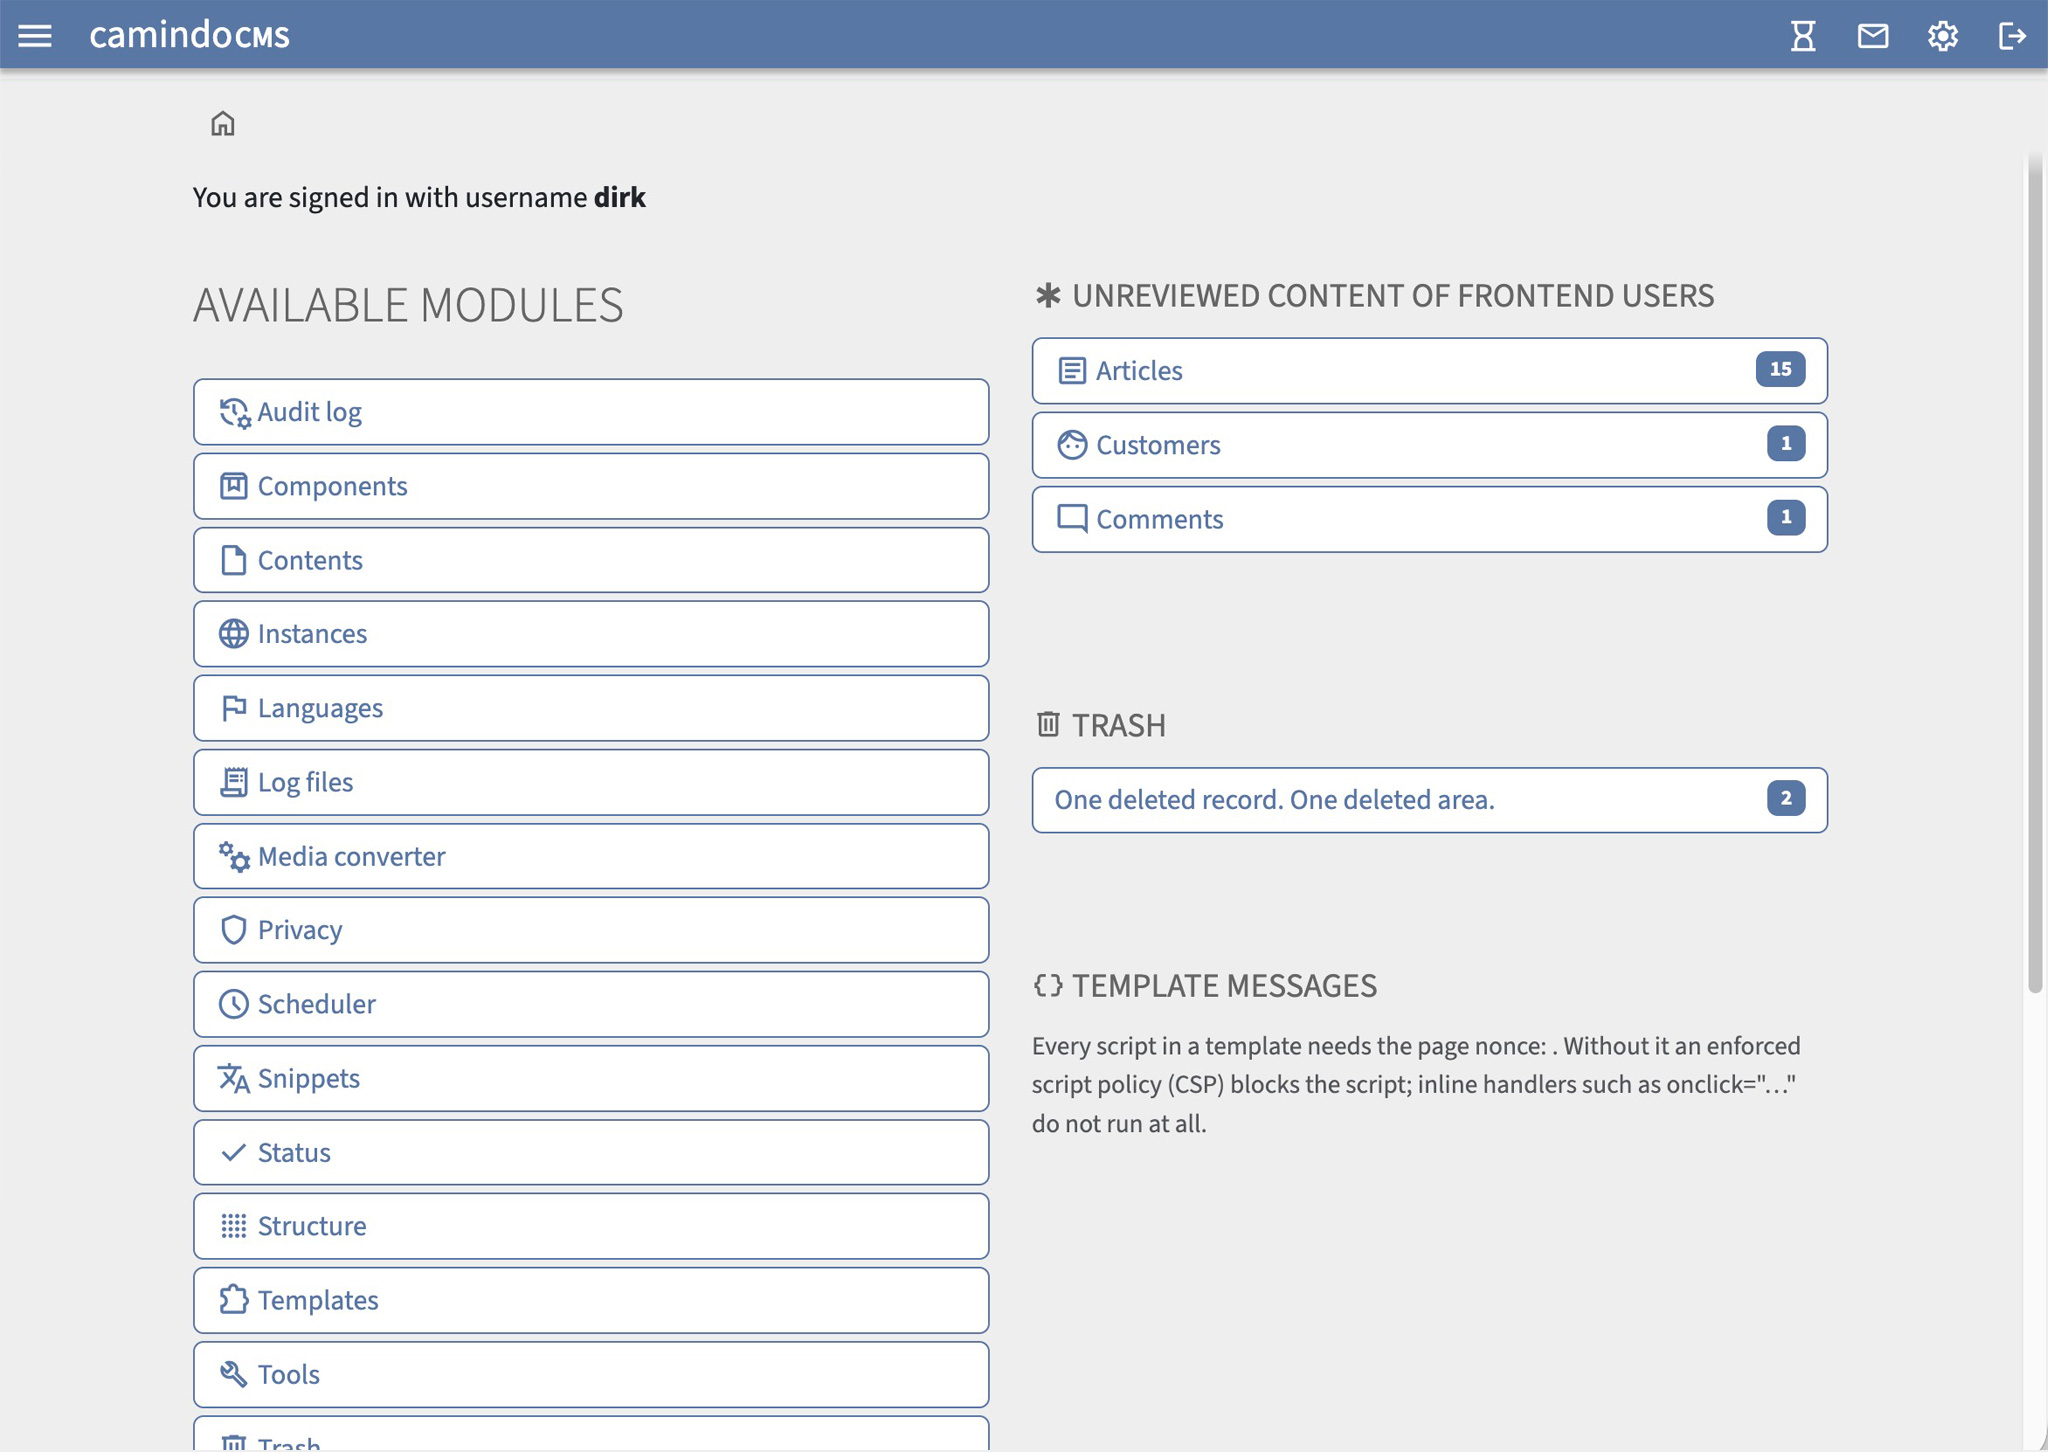Open the Contents module
This screenshot has width=2048, height=1452.
point(591,560)
